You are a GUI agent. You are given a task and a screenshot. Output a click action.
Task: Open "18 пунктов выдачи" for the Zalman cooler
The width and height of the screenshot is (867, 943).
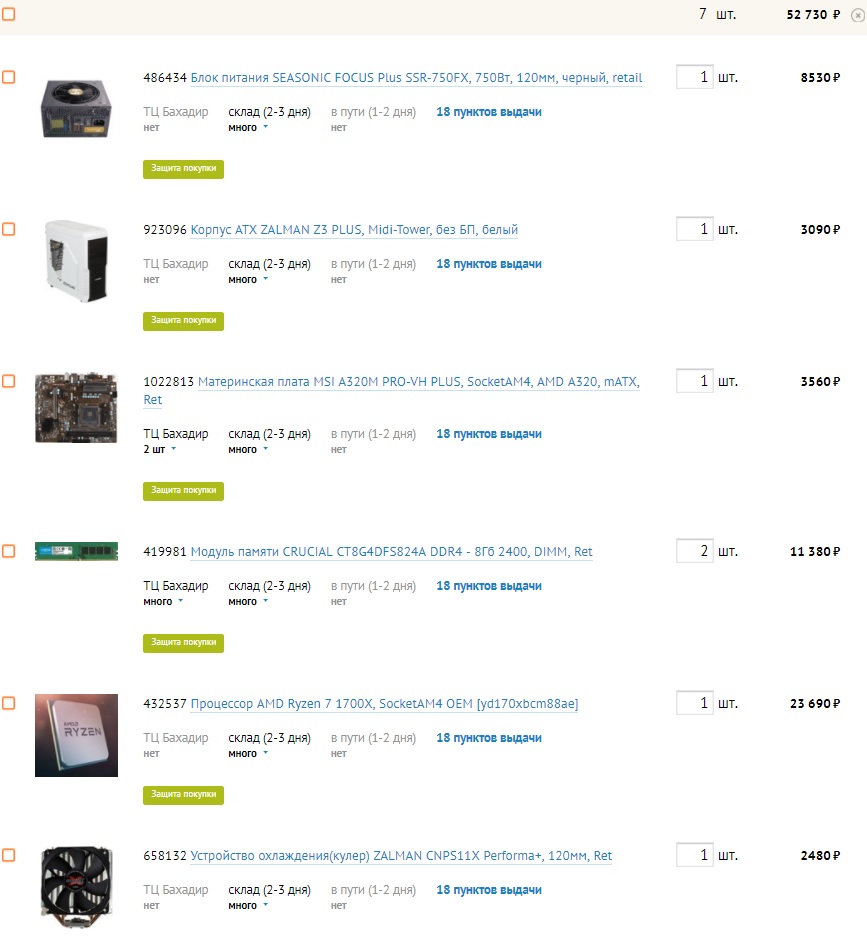[x=489, y=890]
